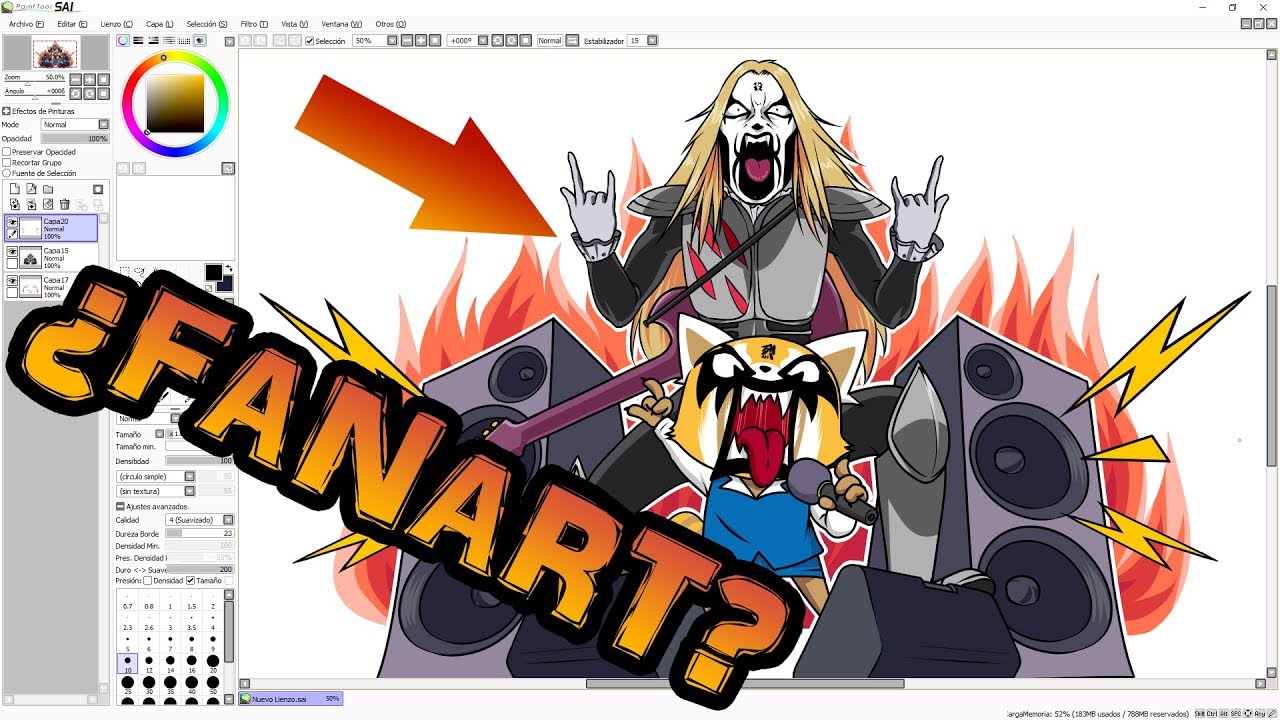The height and width of the screenshot is (720, 1280).
Task: Rotate view counterclockwise in the navigator
Action: click(75, 93)
